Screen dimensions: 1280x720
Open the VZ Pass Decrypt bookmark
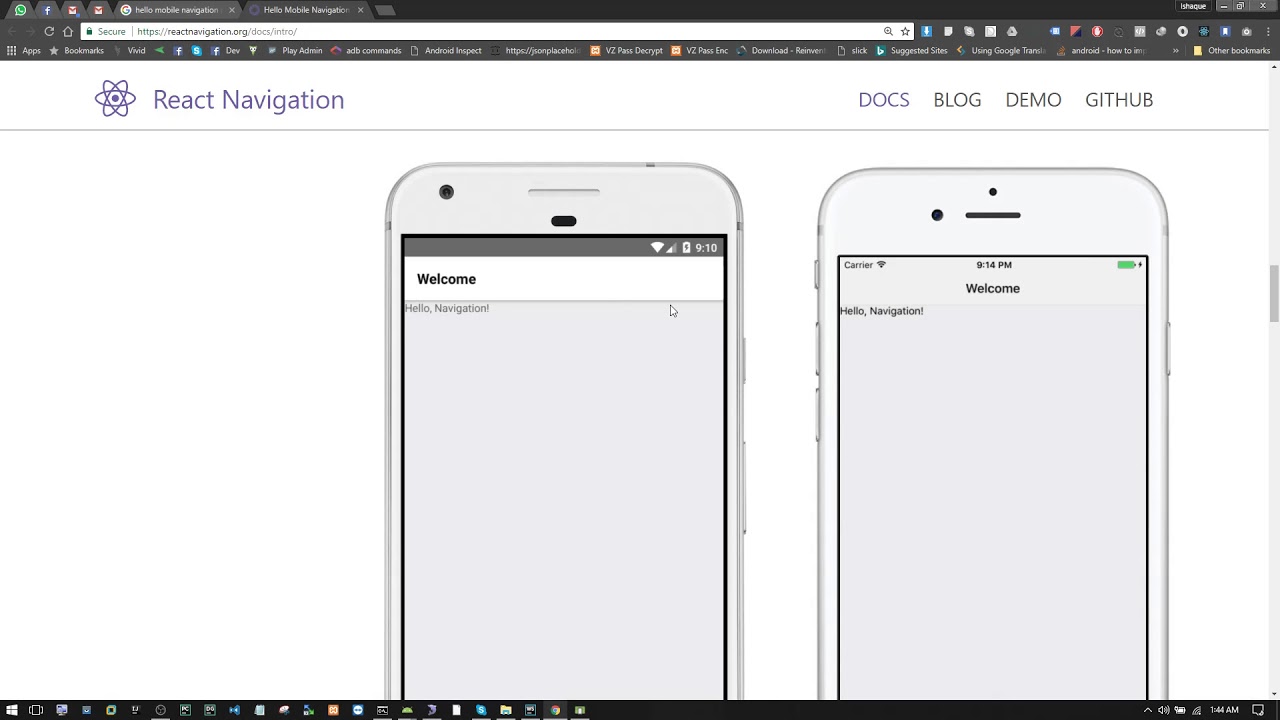click(x=626, y=50)
